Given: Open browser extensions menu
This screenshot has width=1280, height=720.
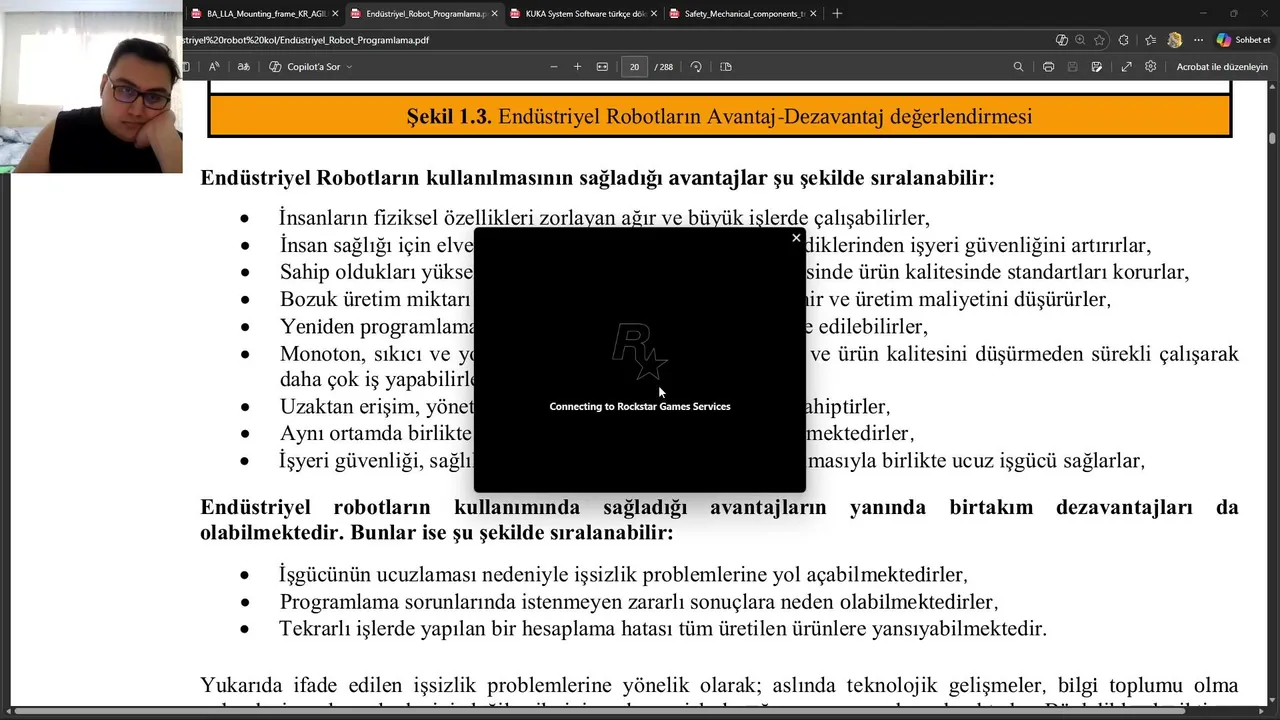Looking at the screenshot, I should (1124, 40).
